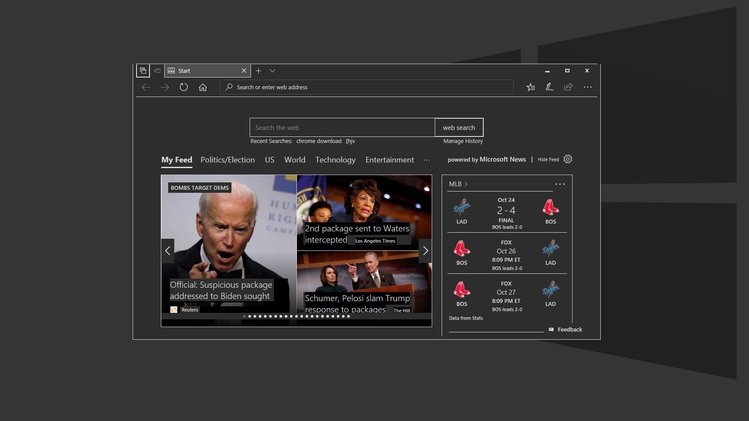Open feed settings gear icon
Viewport: 749px width, 421px height.
click(567, 159)
